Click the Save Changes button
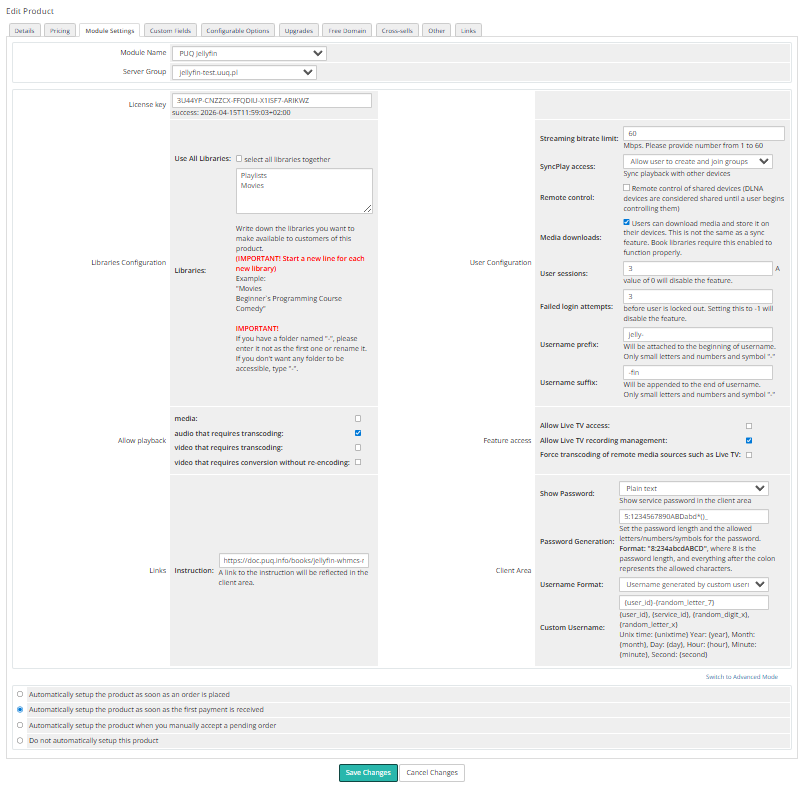 (368, 772)
